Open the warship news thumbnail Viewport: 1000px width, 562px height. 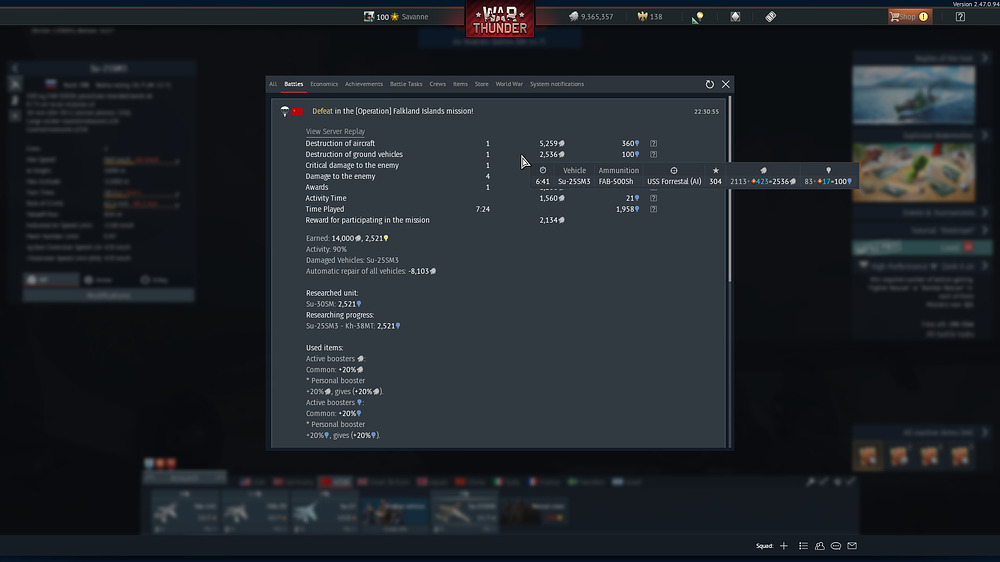[913, 94]
